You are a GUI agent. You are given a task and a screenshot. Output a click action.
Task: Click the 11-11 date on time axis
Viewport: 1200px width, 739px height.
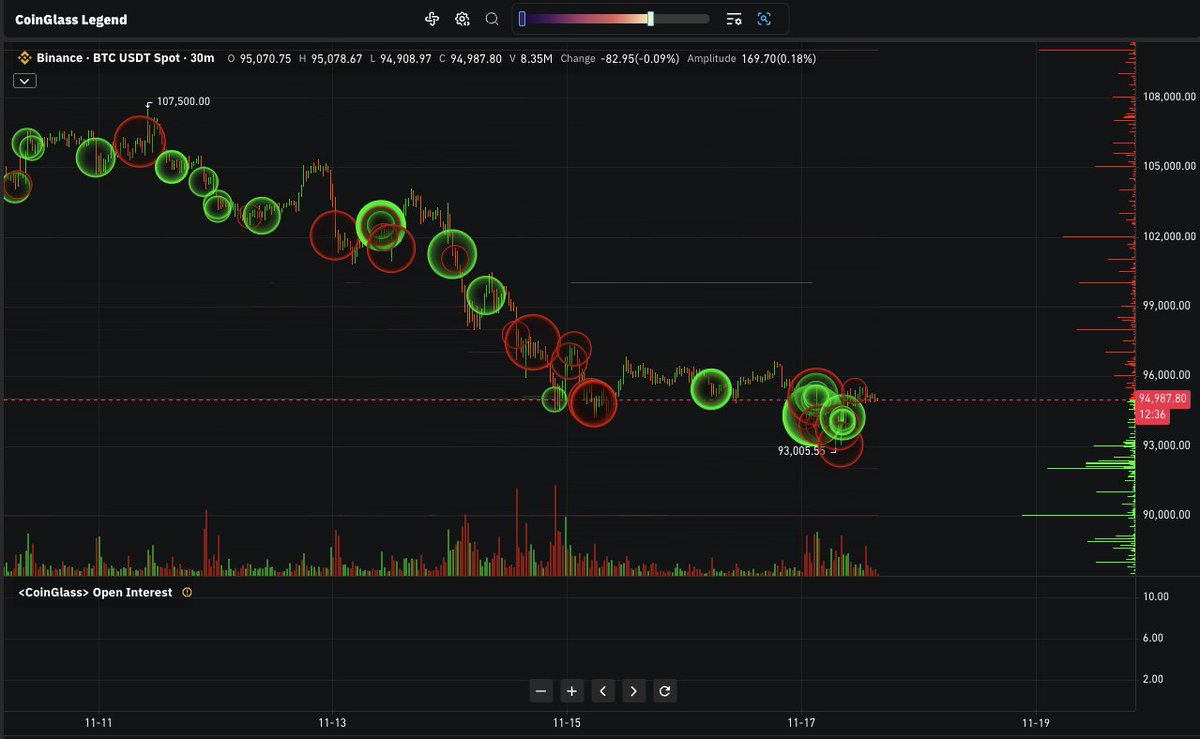[98, 722]
